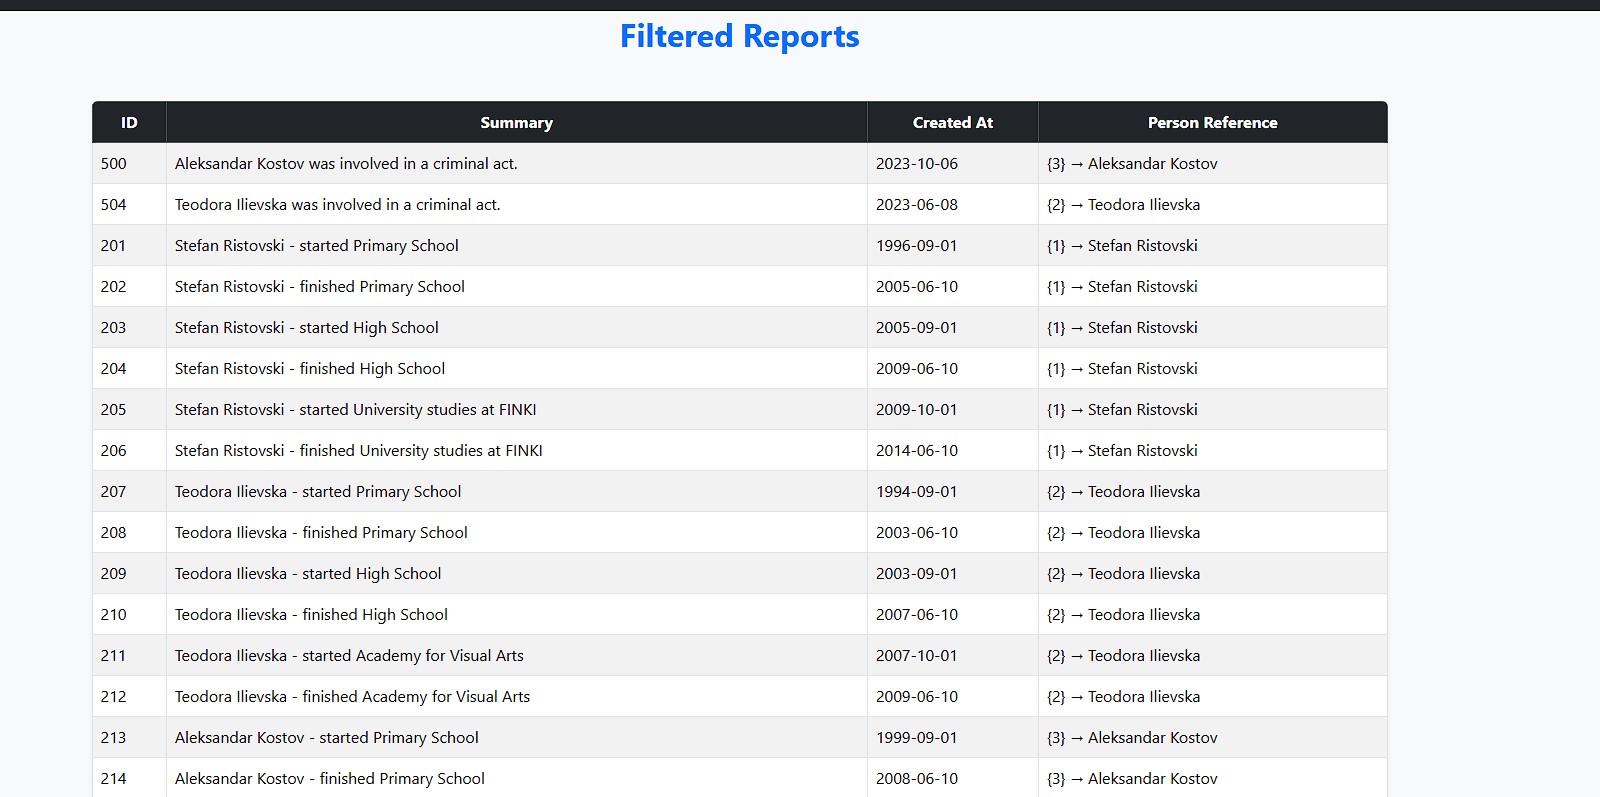Select the Person Reference column header
The height and width of the screenshot is (797, 1600).
(1212, 123)
